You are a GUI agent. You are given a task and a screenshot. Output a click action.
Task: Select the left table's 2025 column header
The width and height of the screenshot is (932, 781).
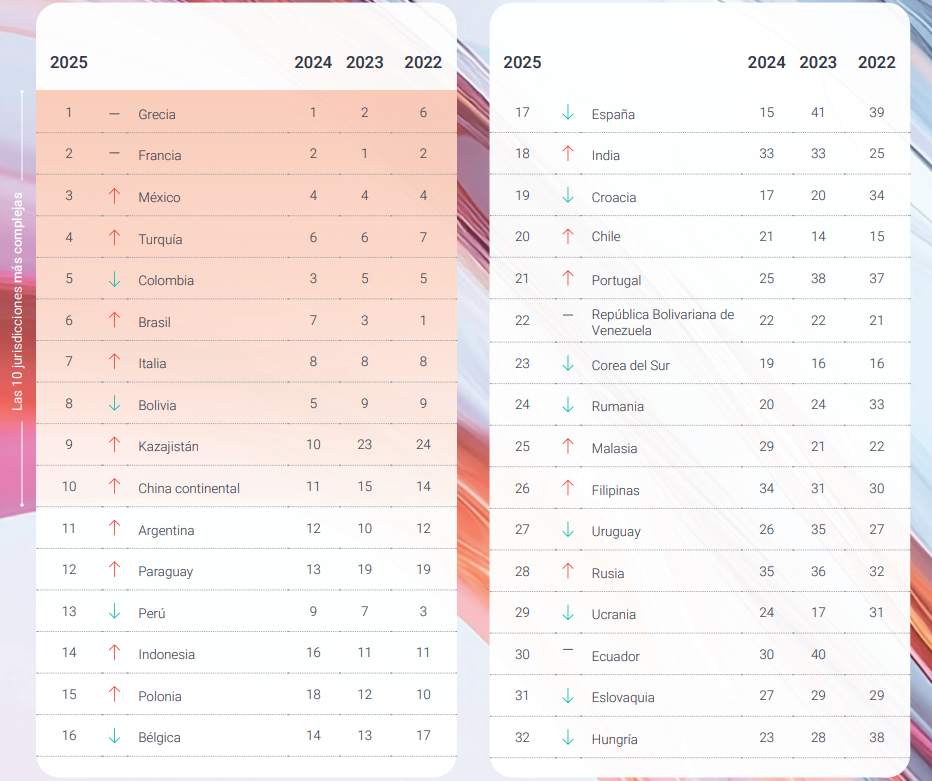[69, 62]
